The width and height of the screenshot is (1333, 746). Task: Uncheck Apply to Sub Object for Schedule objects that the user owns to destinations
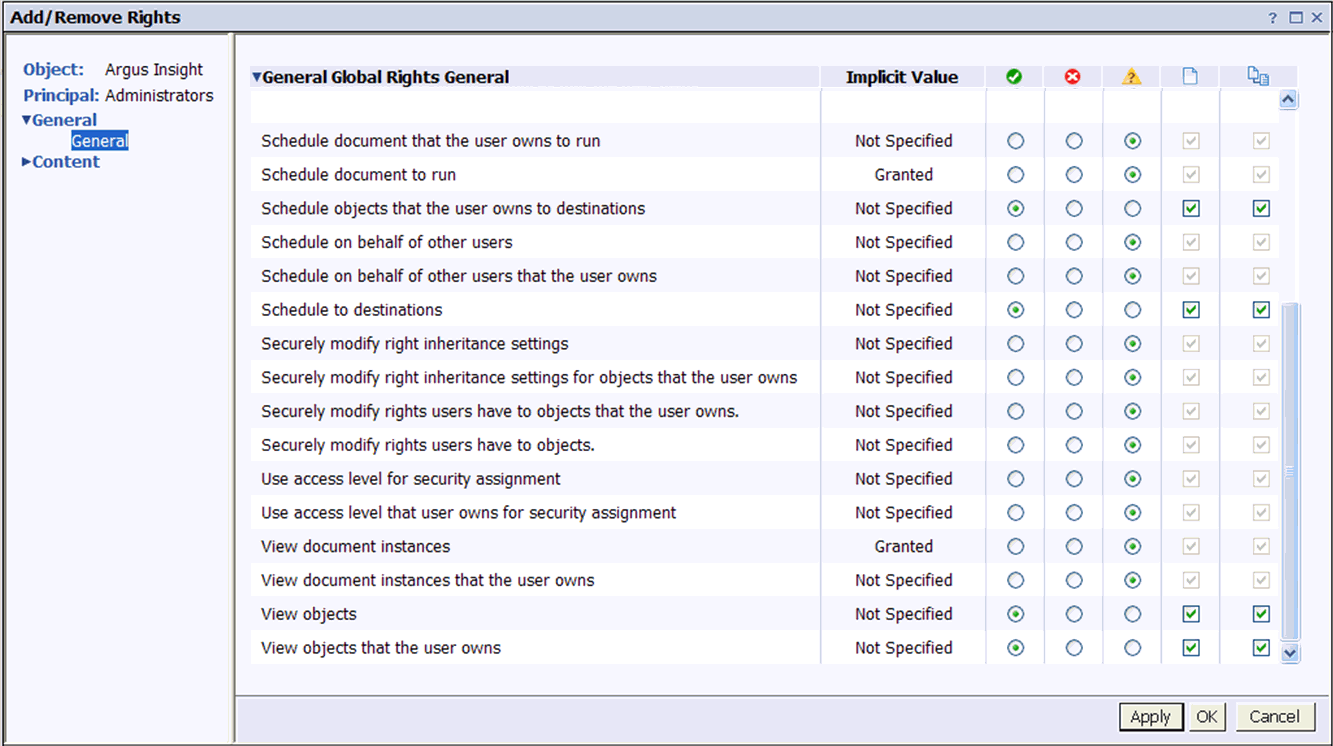[1261, 209]
